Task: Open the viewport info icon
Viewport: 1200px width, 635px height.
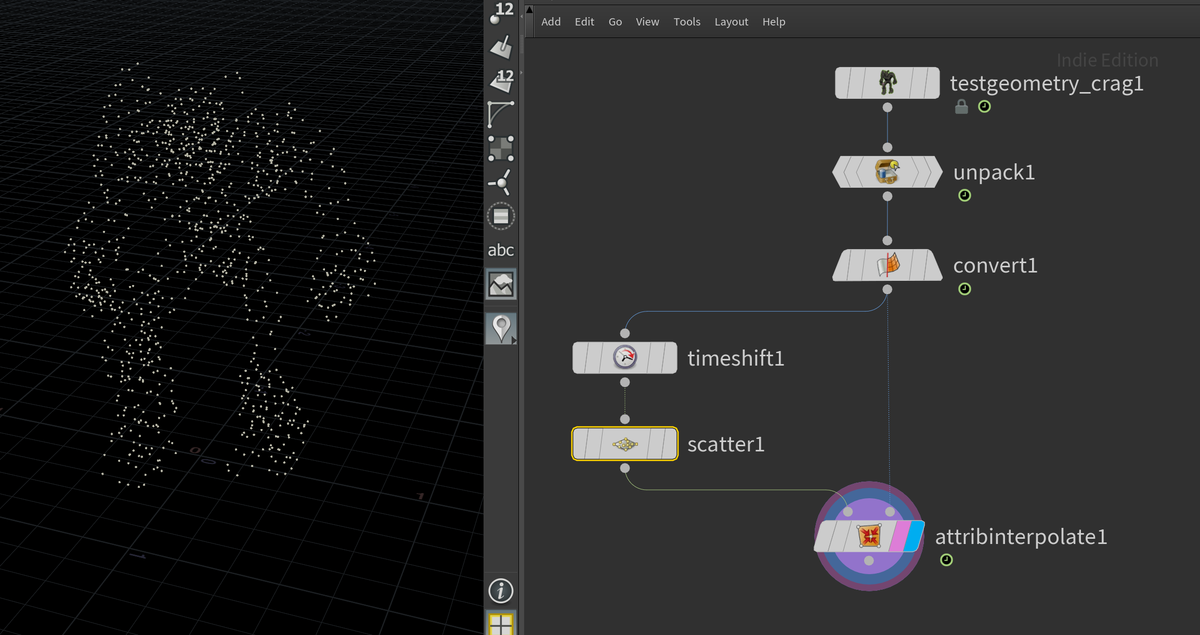Action: point(501,590)
